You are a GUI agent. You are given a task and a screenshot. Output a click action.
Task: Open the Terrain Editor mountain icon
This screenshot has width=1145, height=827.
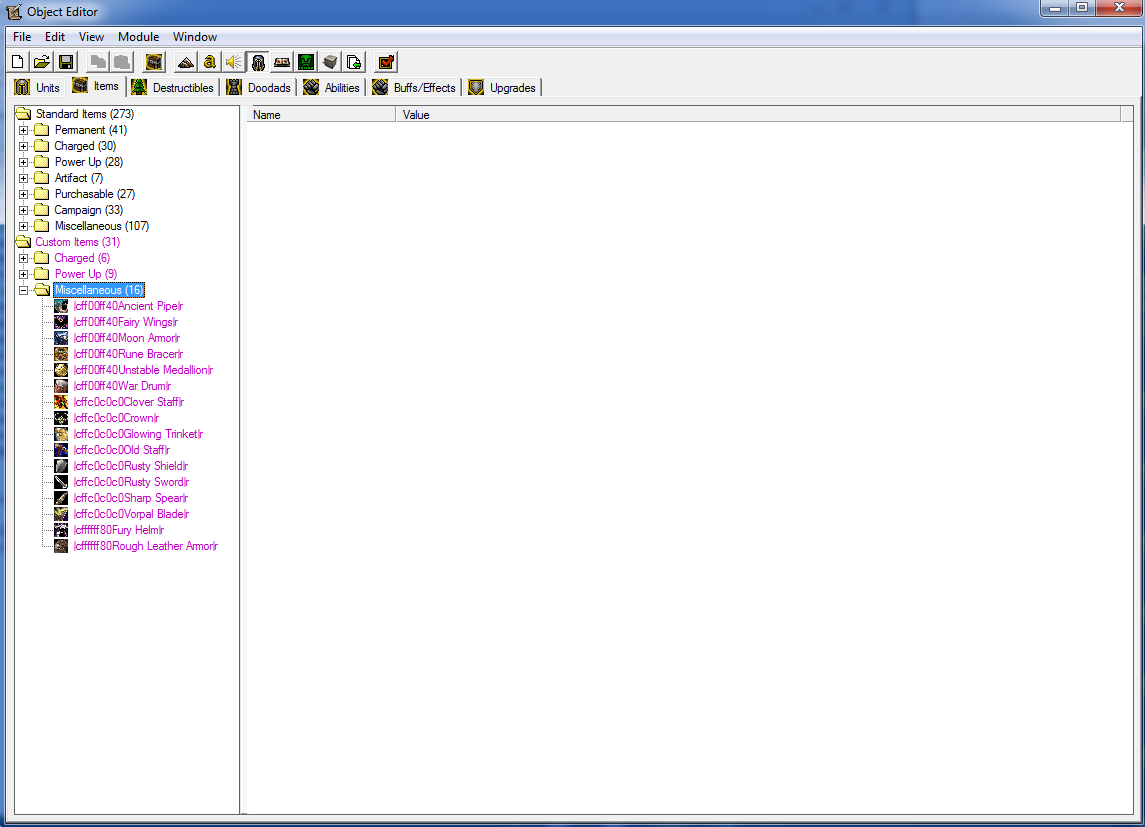(x=185, y=62)
